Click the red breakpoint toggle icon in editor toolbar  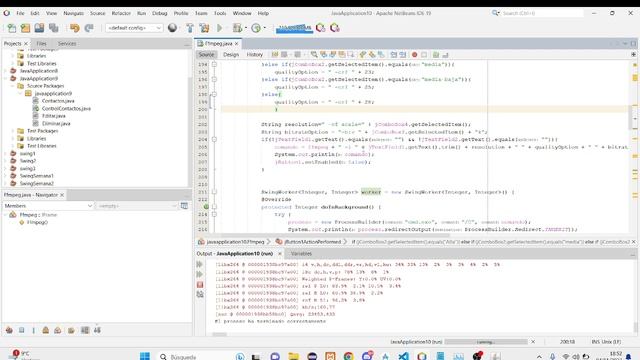pyautogui.click(x=415, y=55)
